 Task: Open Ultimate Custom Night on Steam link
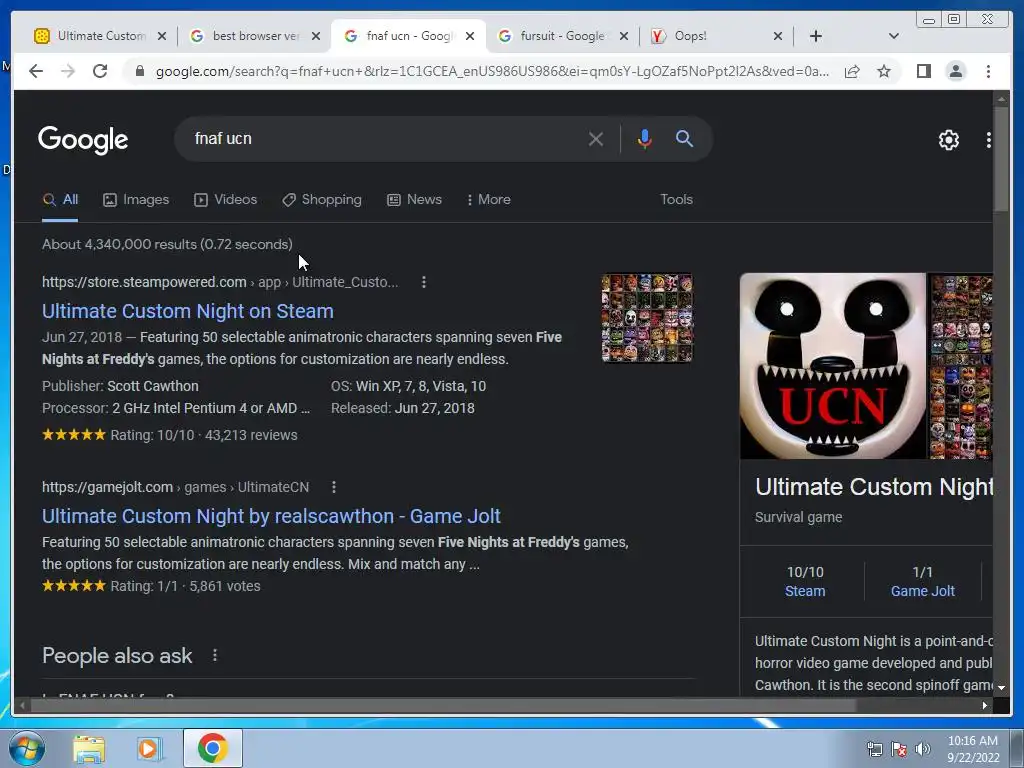pos(187,311)
